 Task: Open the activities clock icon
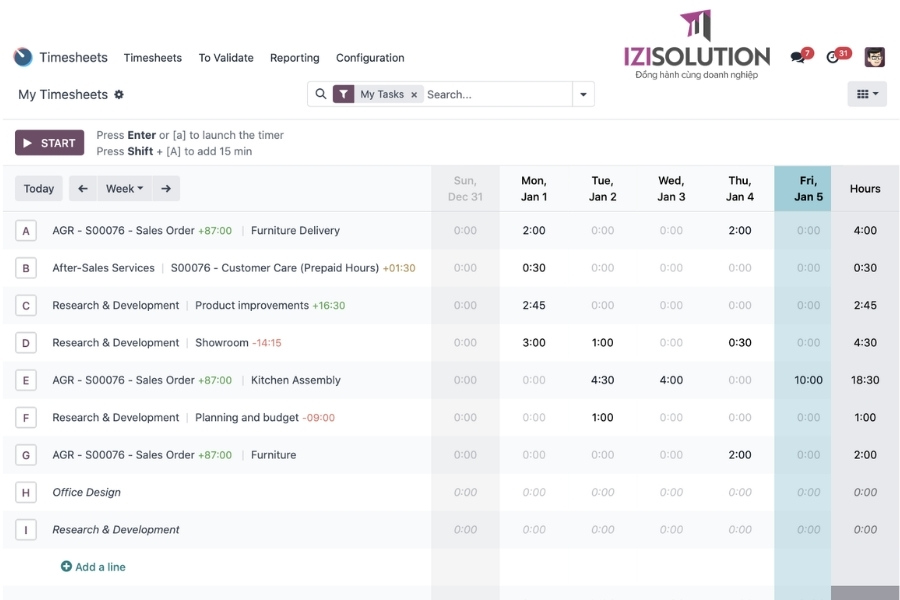coord(832,57)
